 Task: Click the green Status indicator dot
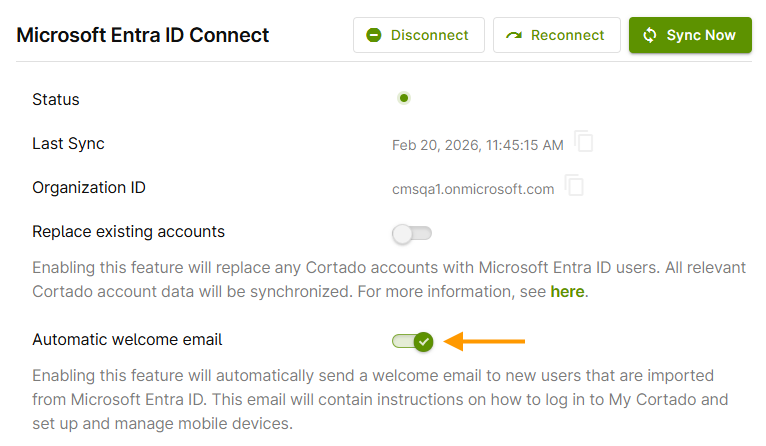pos(404,98)
